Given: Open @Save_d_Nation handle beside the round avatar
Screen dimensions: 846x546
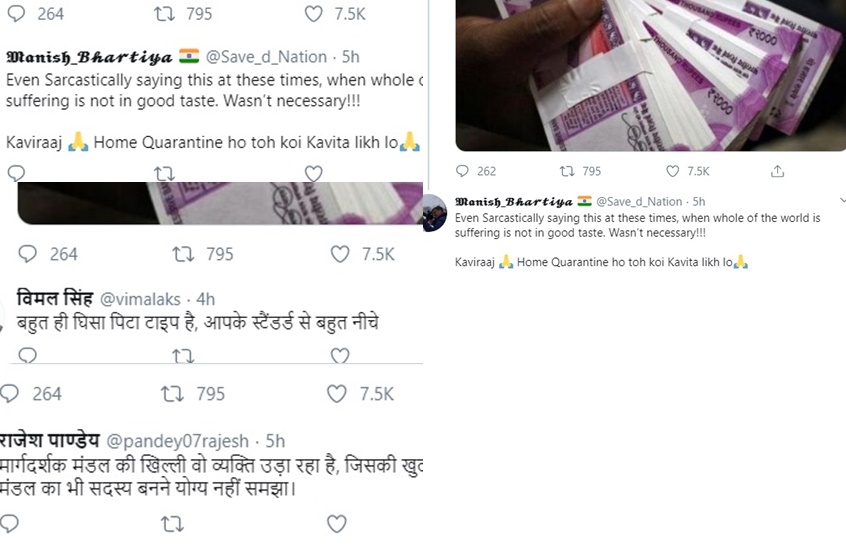Looking at the screenshot, I should point(640,201).
